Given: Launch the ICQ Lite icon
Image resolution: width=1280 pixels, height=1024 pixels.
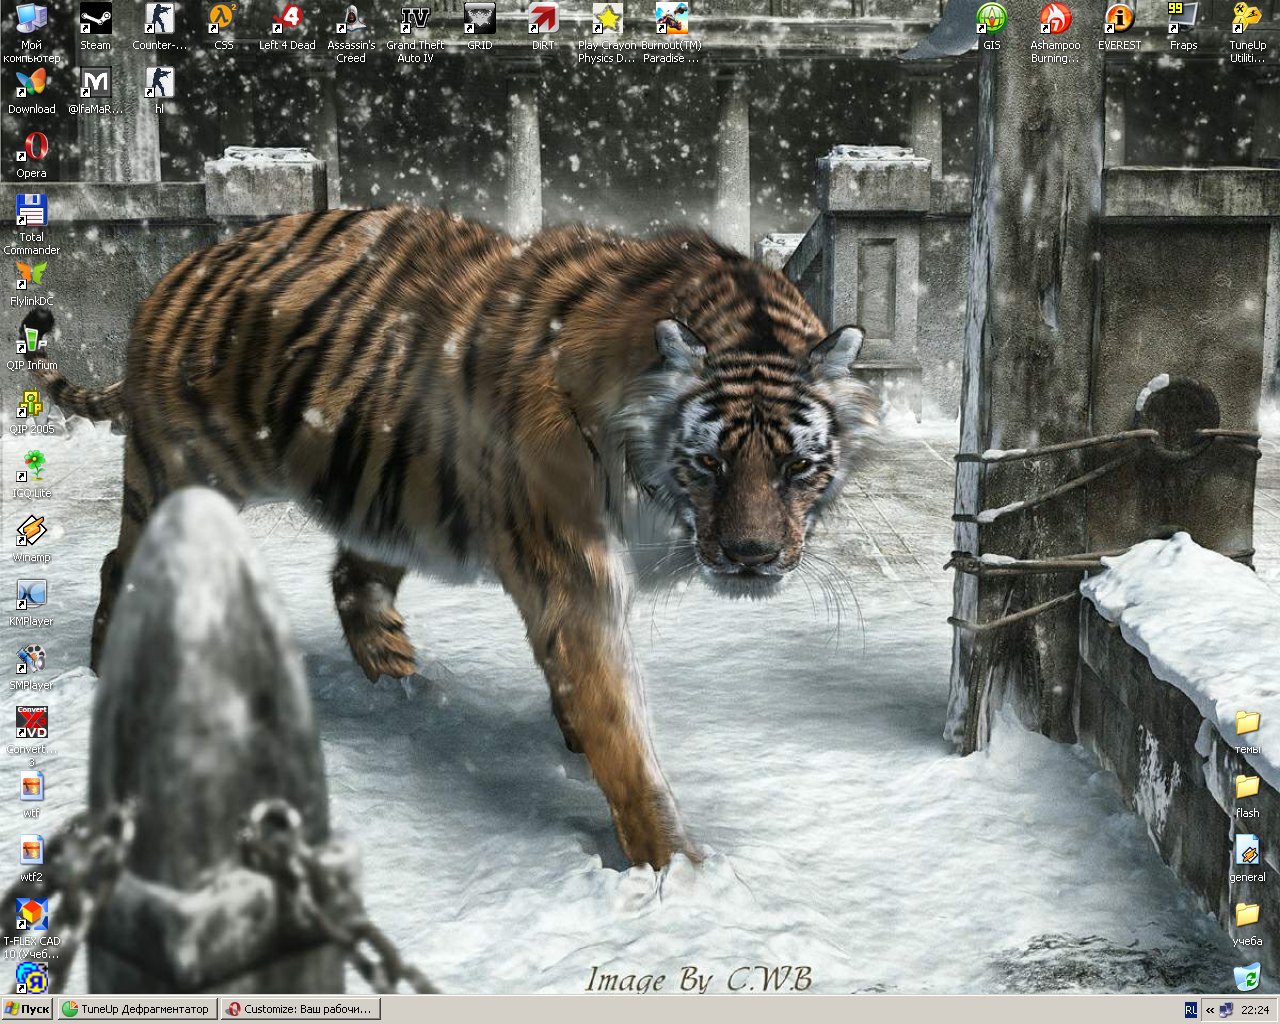Looking at the screenshot, I should [31, 475].
